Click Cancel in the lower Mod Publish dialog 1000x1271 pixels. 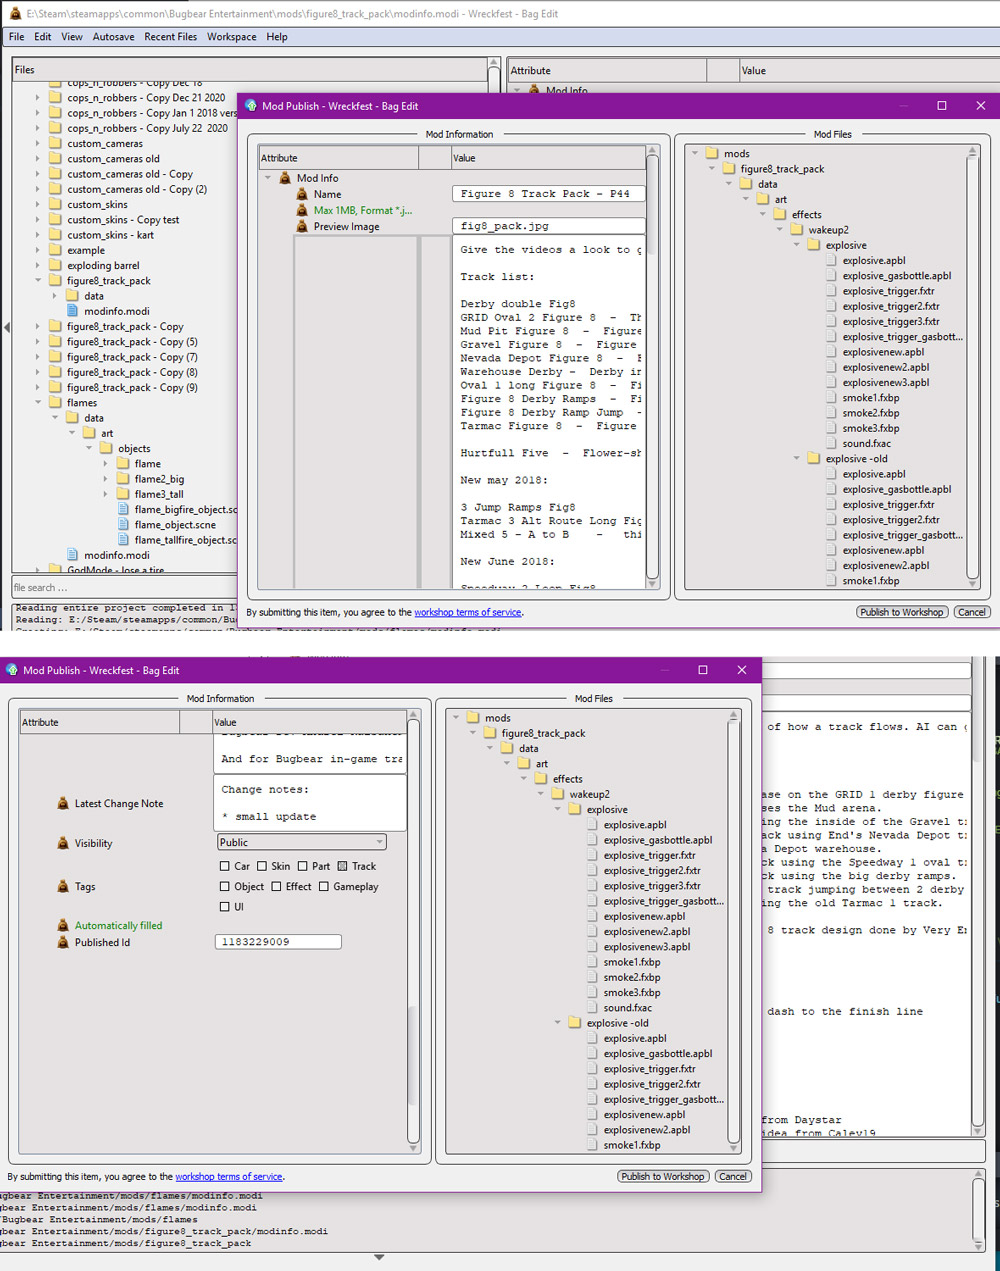732,1176
